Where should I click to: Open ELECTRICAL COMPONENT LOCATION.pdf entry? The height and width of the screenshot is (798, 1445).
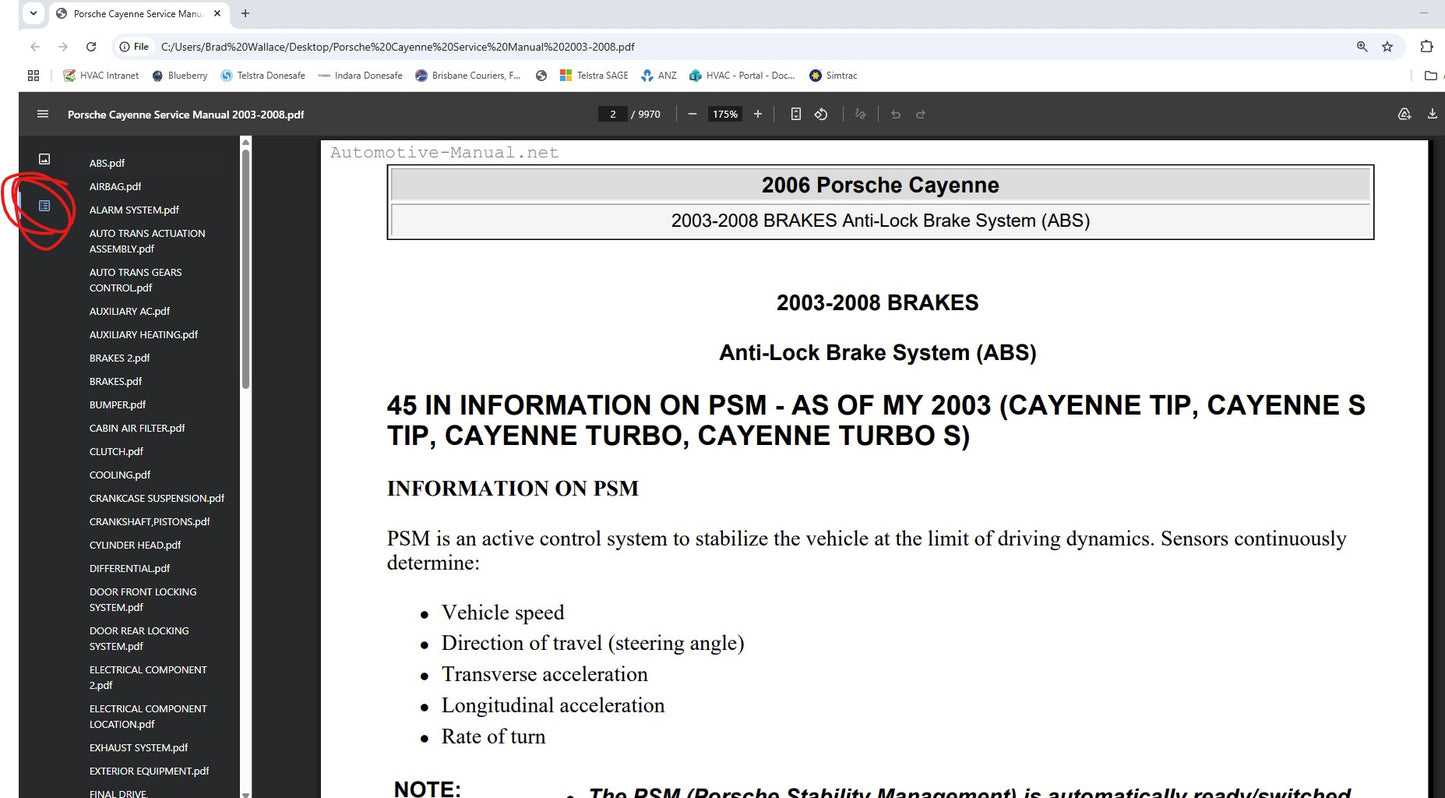(x=148, y=717)
